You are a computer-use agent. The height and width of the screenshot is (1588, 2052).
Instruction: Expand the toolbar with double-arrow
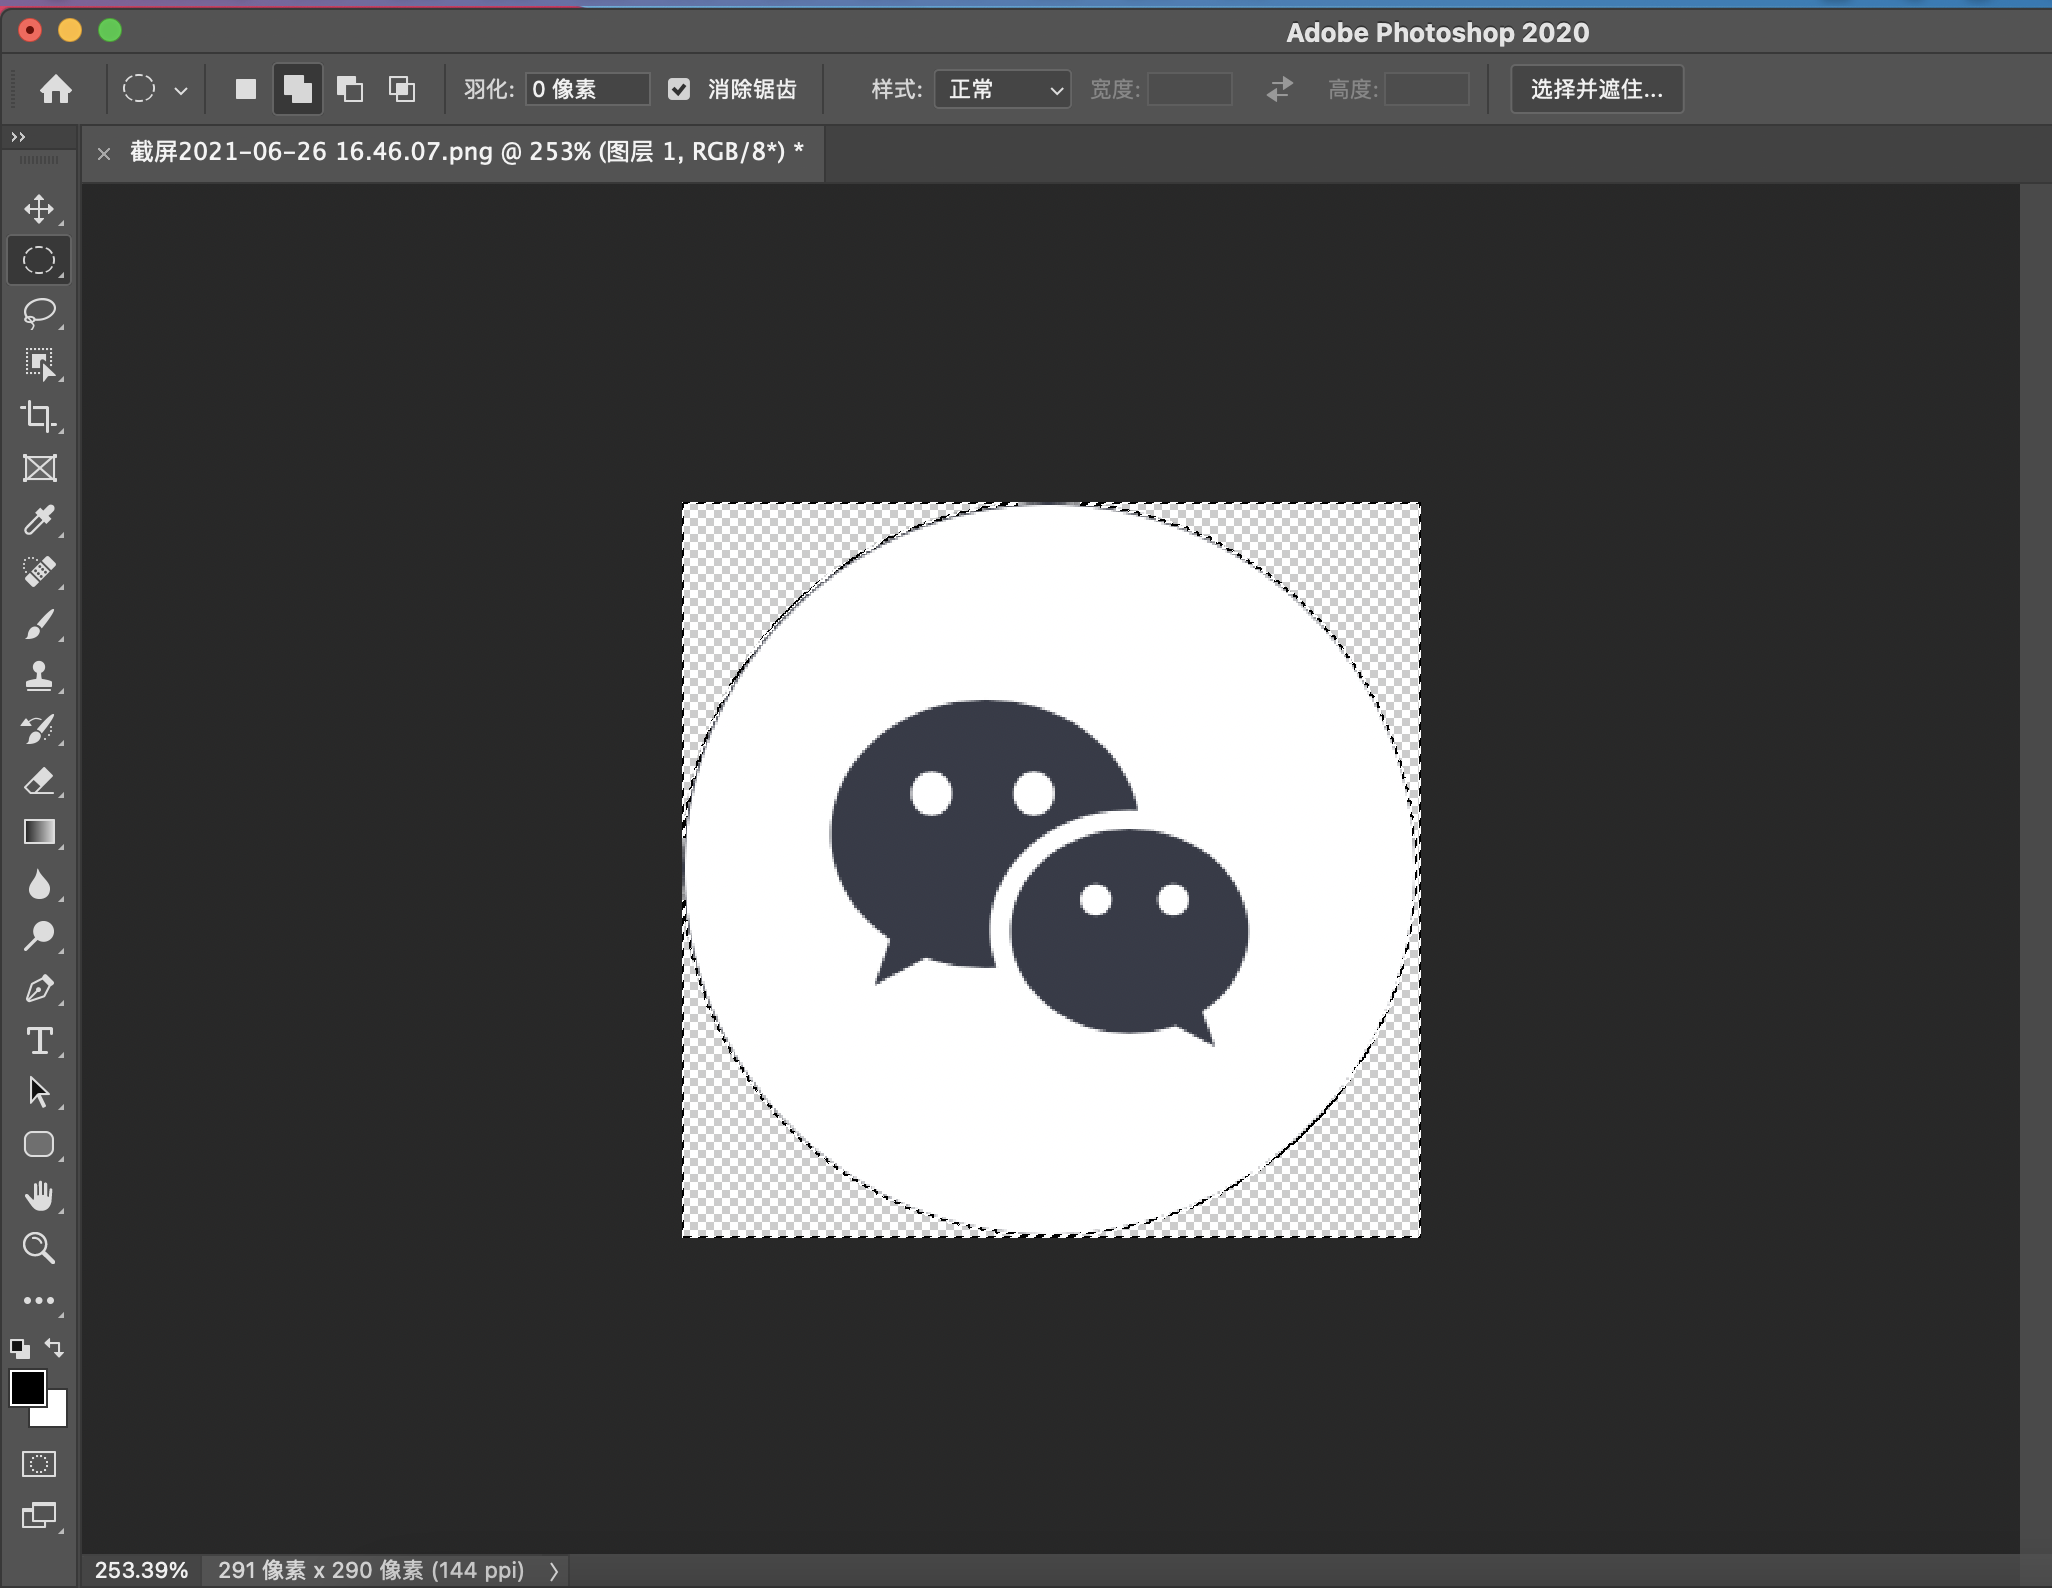coord(18,137)
